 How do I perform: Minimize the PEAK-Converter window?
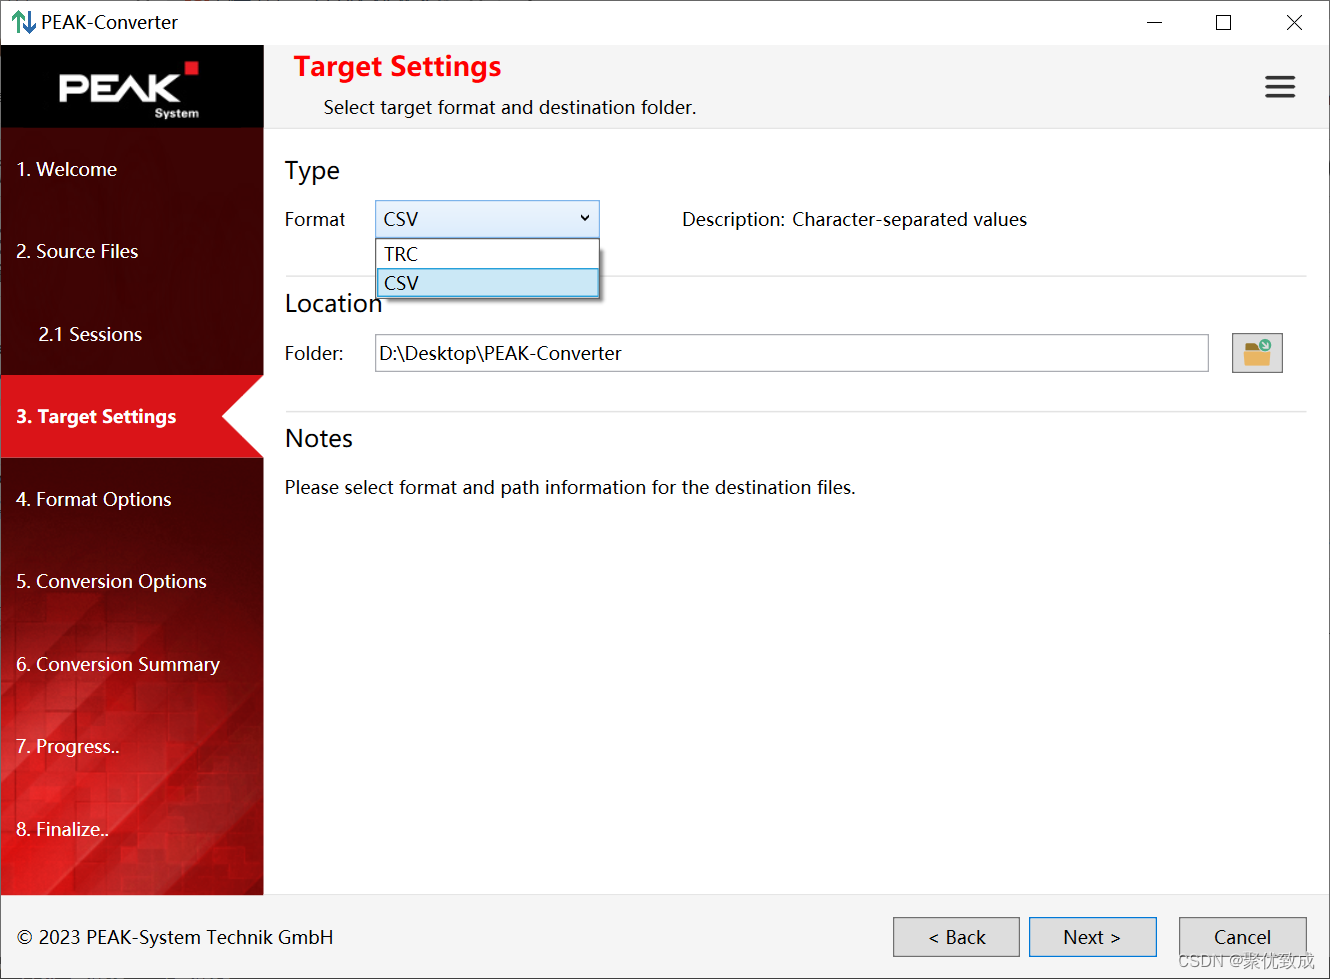pos(1154,22)
